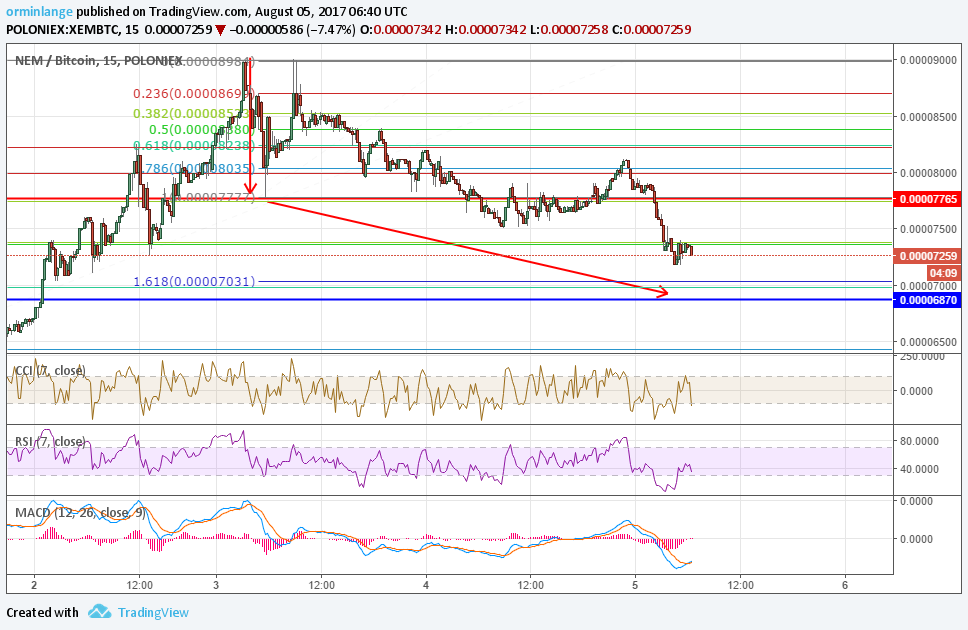The width and height of the screenshot is (968, 630).
Task: Click the MACD (12, 26, close, 9) label
Action: 80,513
